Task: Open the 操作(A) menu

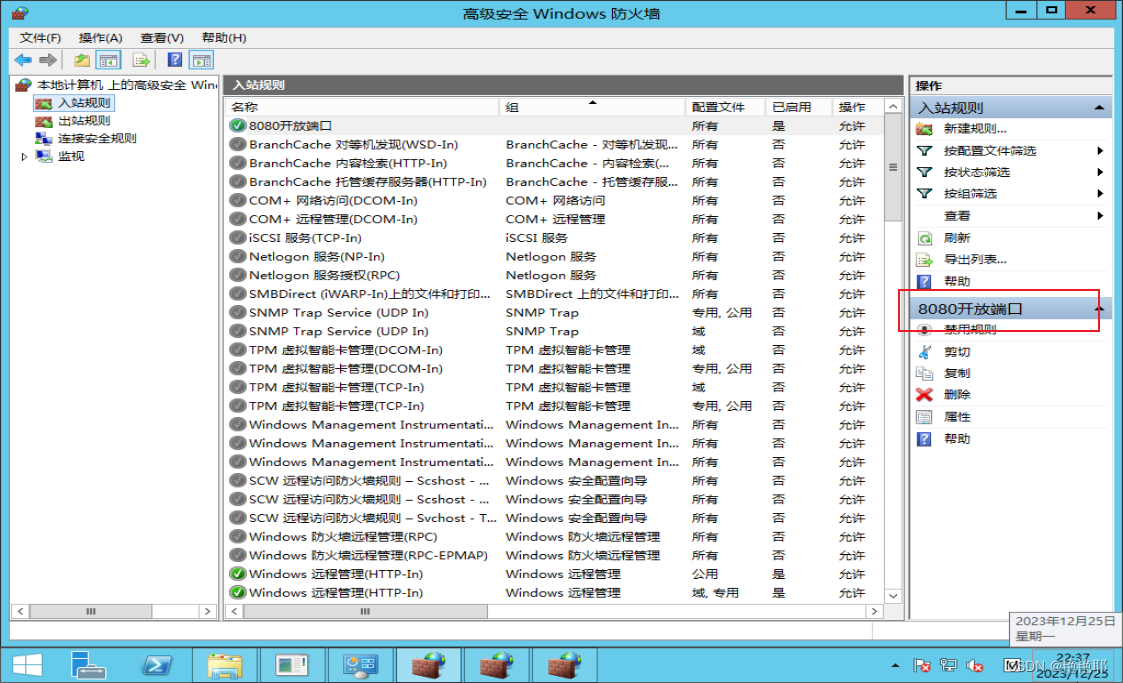Action: (x=100, y=37)
